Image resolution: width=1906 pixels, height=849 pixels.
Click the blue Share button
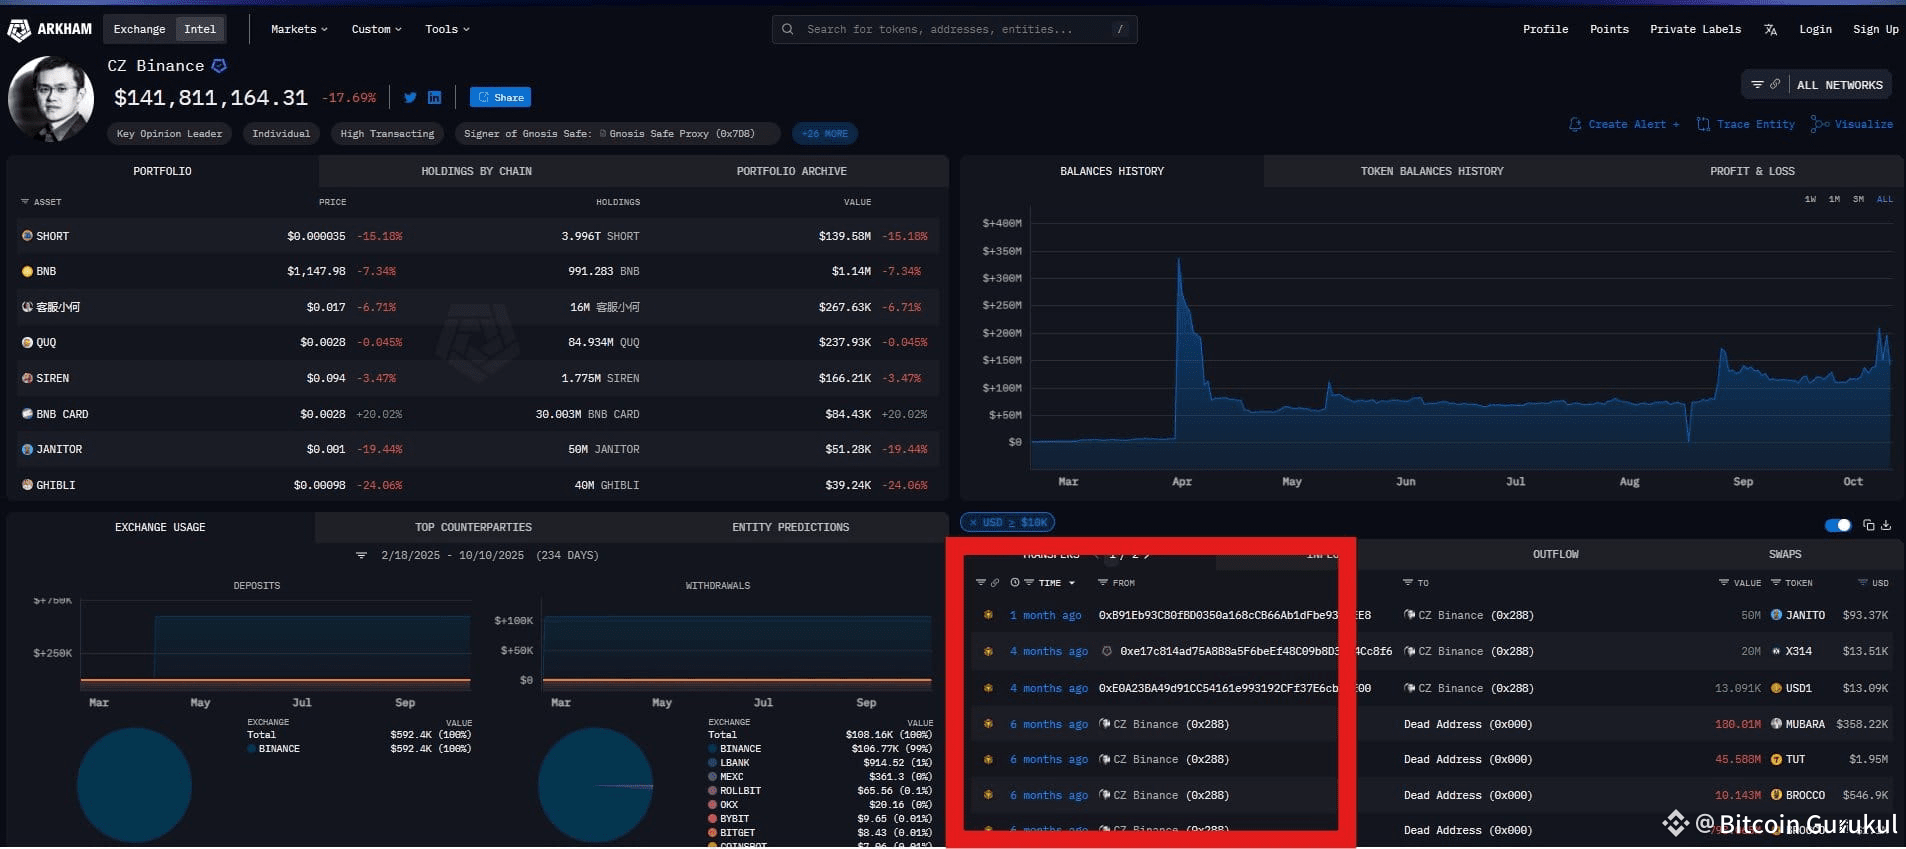(x=500, y=98)
